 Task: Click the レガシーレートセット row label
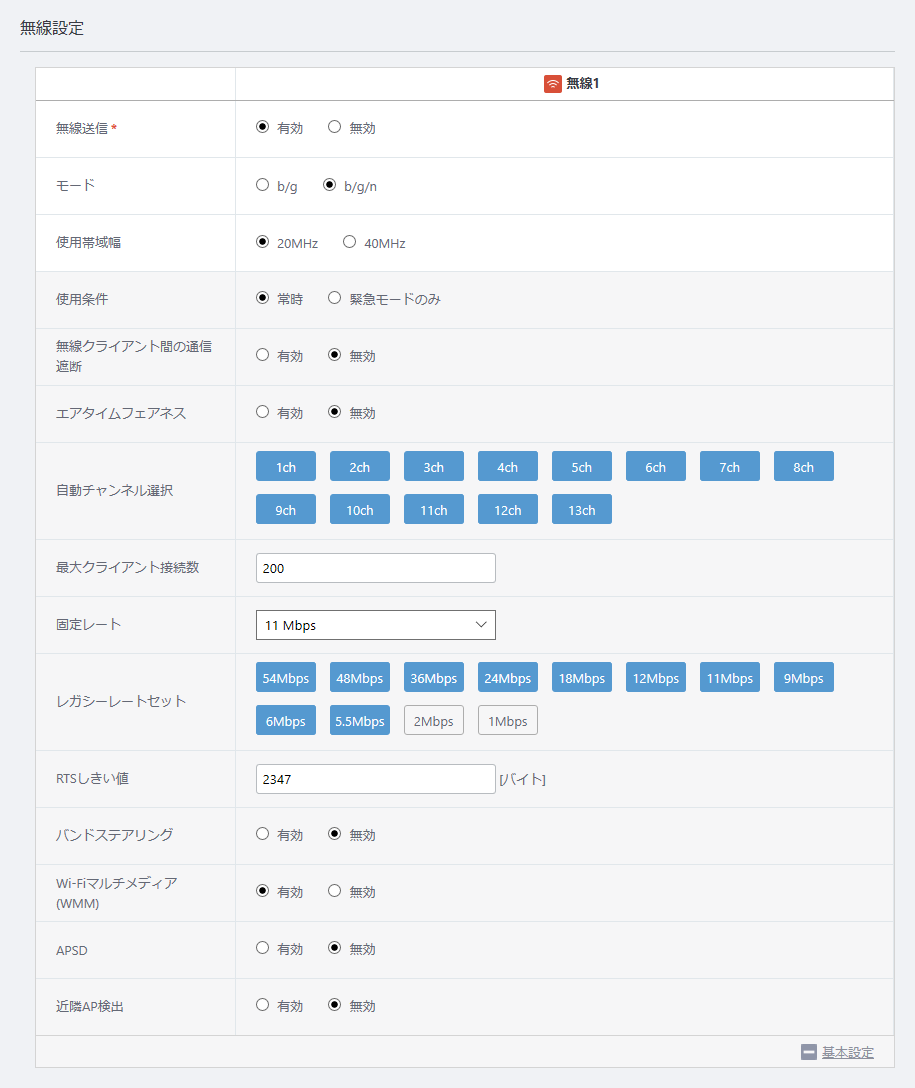(121, 701)
